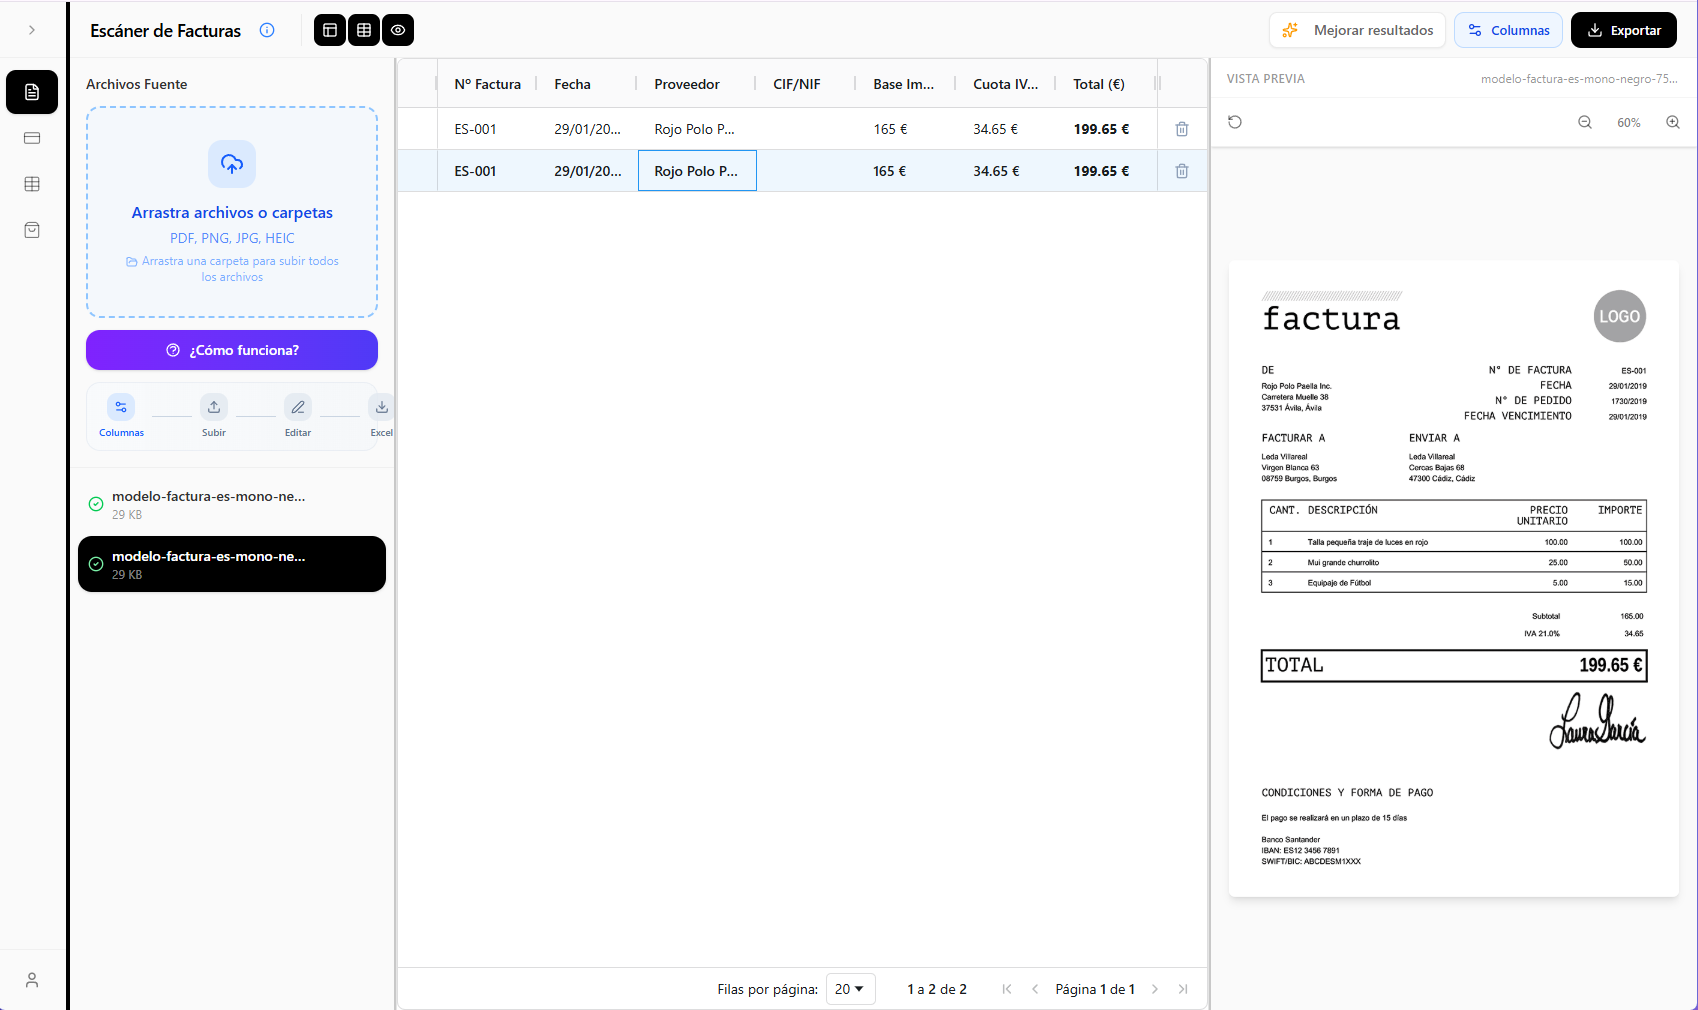
Task: Open the table section icon in the sidebar
Action: [x=31, y=184]
